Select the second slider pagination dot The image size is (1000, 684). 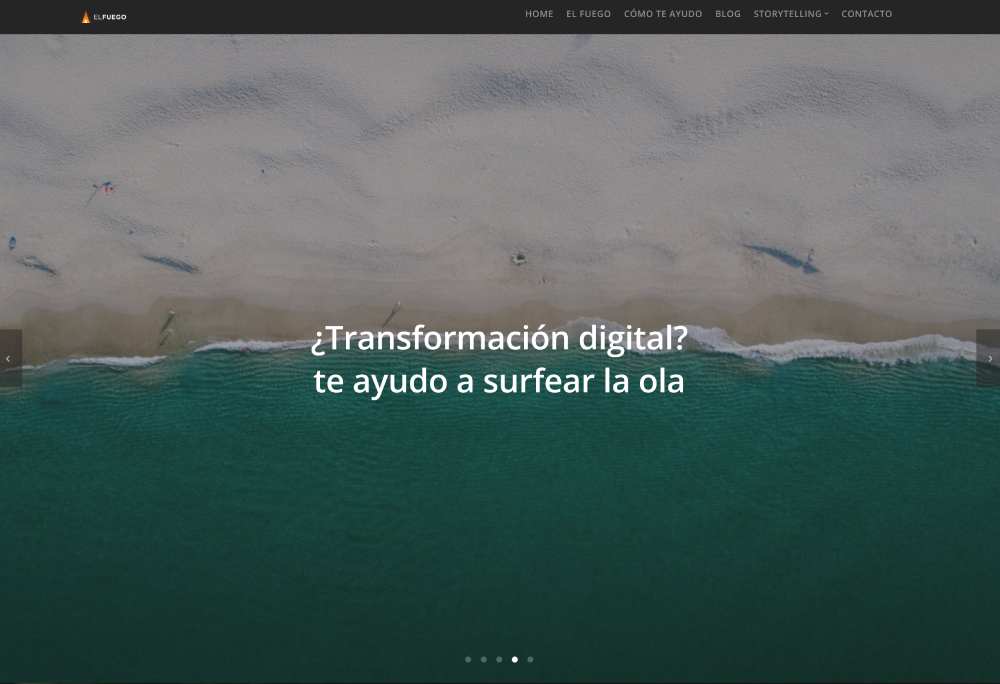click(x=483, y=659)
